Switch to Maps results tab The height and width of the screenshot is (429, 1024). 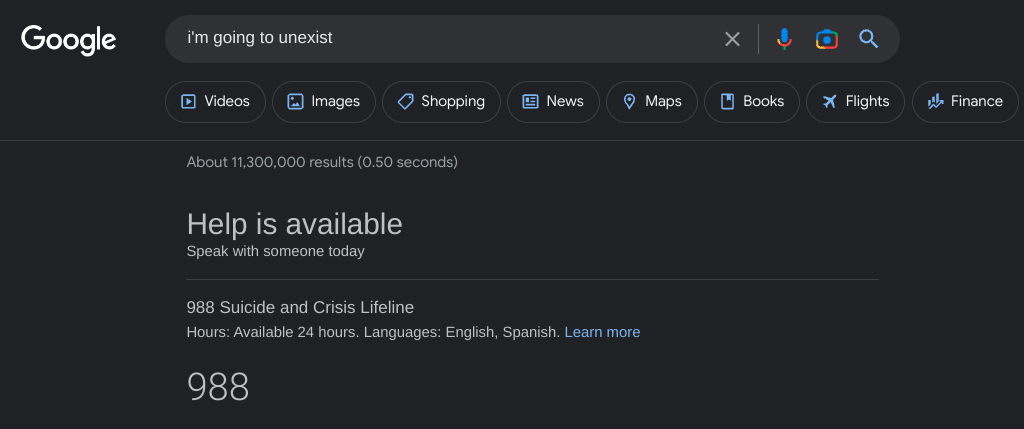652,102
